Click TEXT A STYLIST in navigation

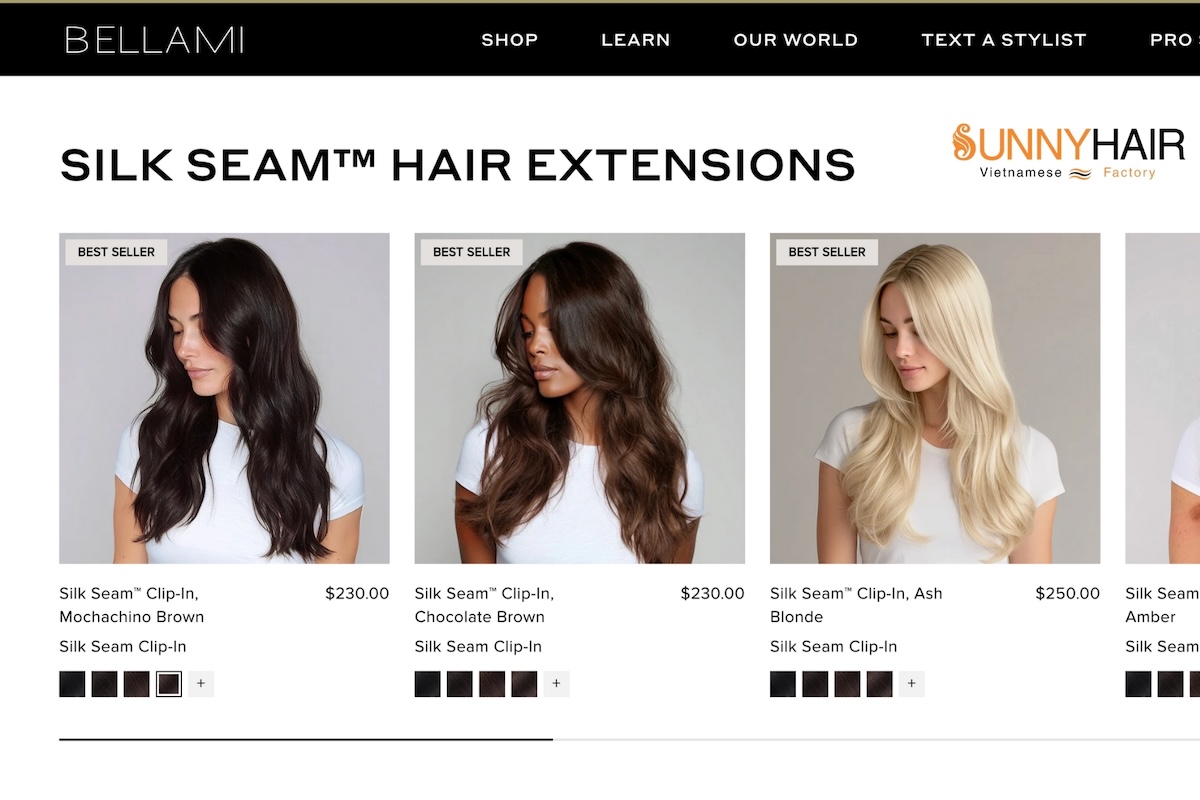click(x=1004, y=40)
